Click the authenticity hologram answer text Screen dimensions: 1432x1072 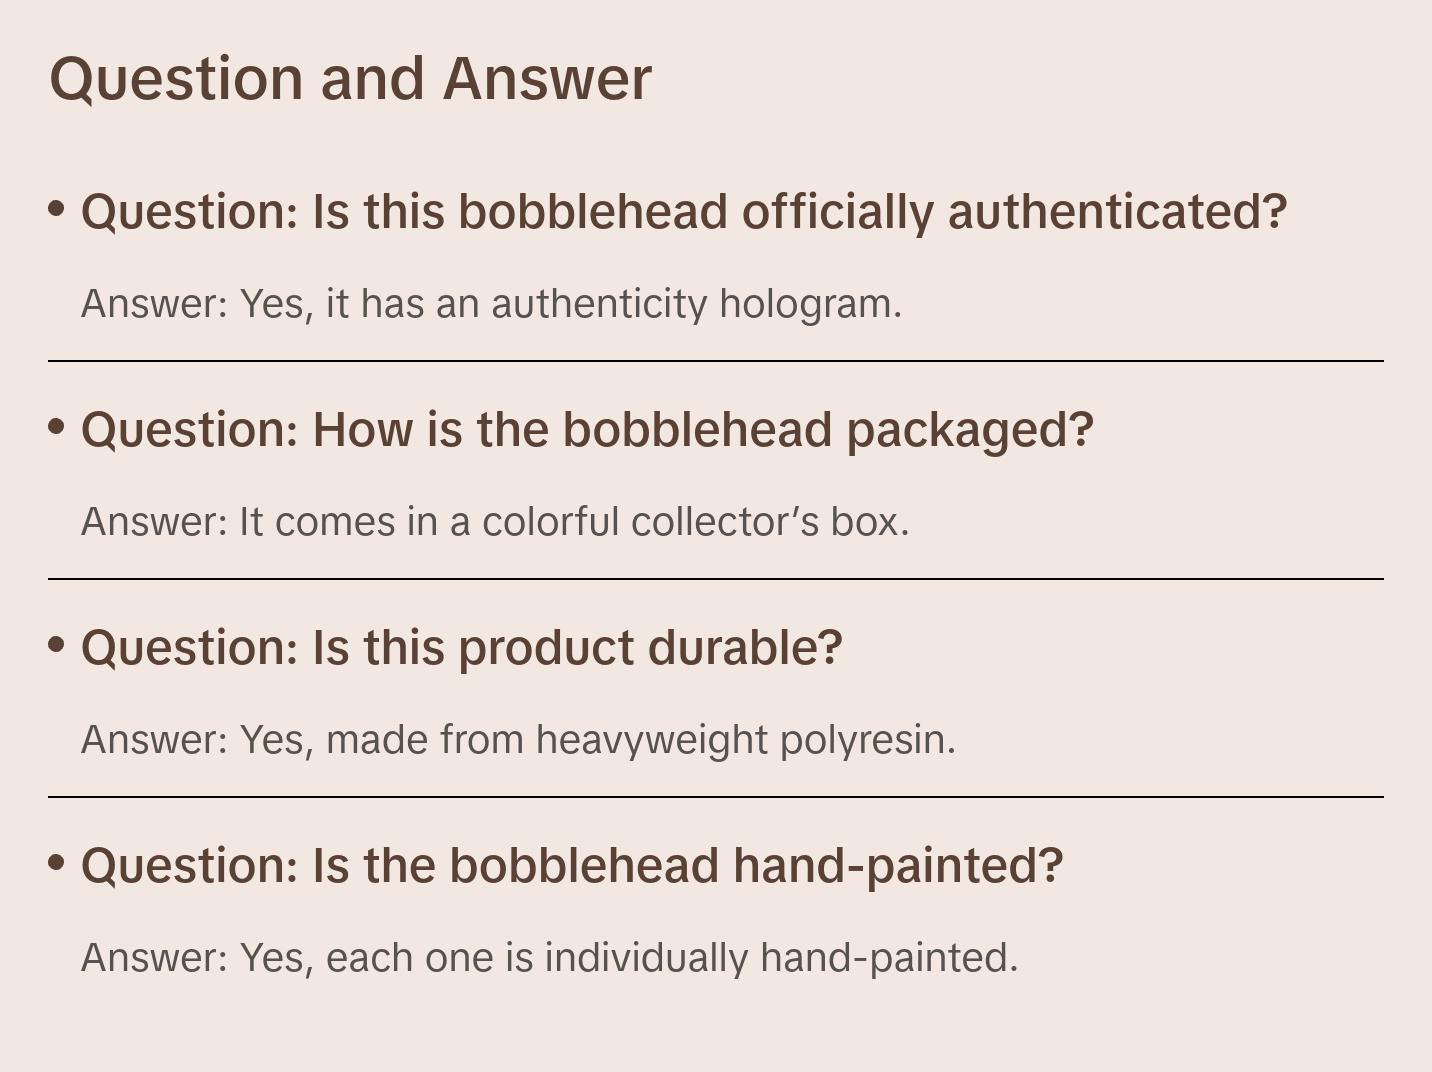491,304
